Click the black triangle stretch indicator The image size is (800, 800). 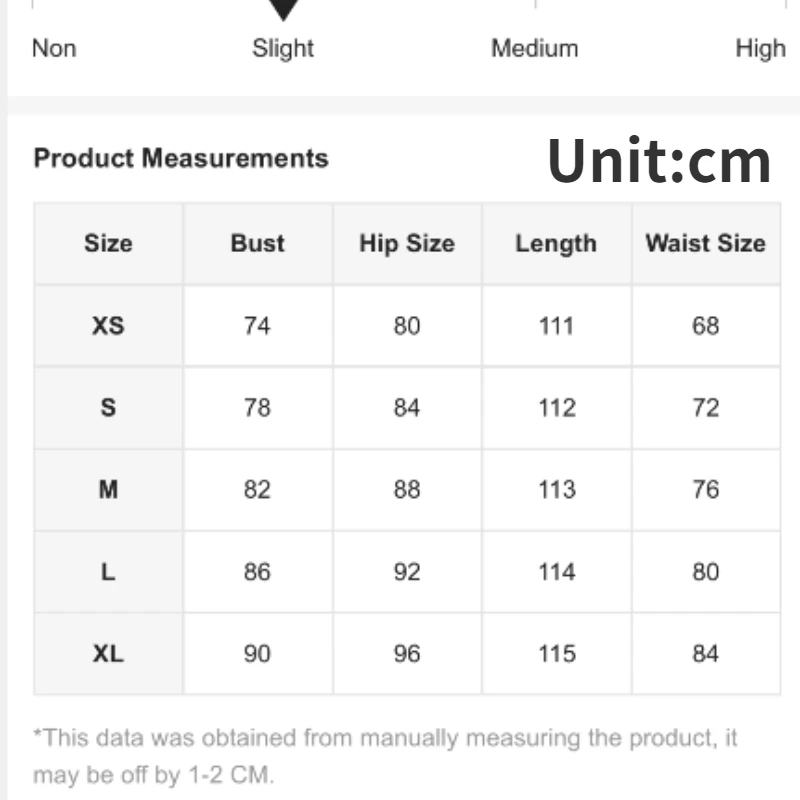284,10
